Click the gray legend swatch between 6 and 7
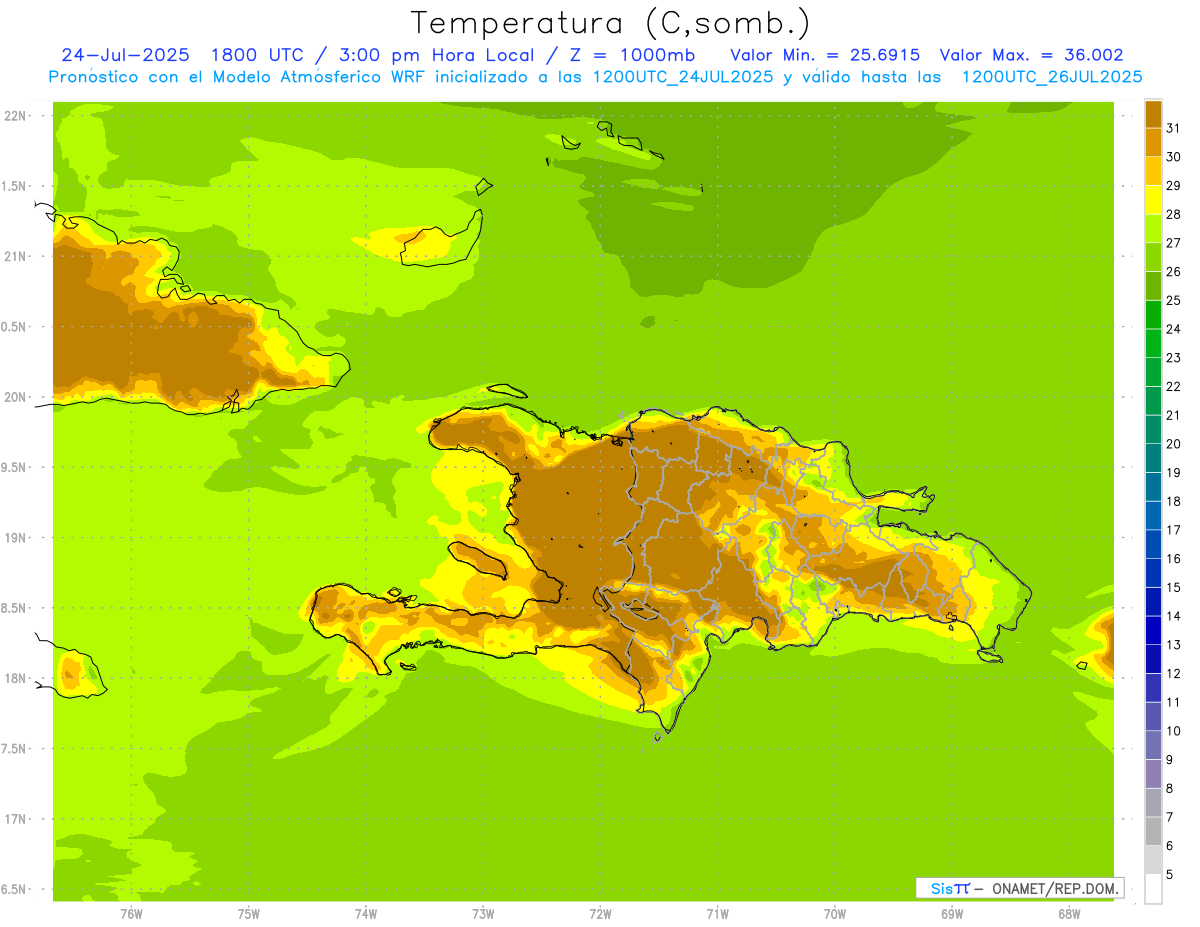Image resolution: width=1200 pixels, height=927 pixels. click(x=1153, y=831)
